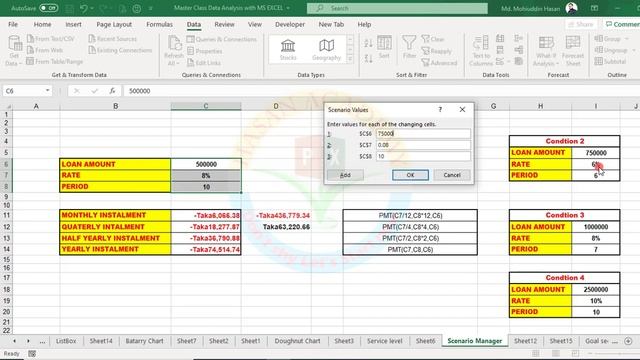The width and height of the screenshot is (640, 360).
Task: Open Existing Connections
Action: pos(120,50)
